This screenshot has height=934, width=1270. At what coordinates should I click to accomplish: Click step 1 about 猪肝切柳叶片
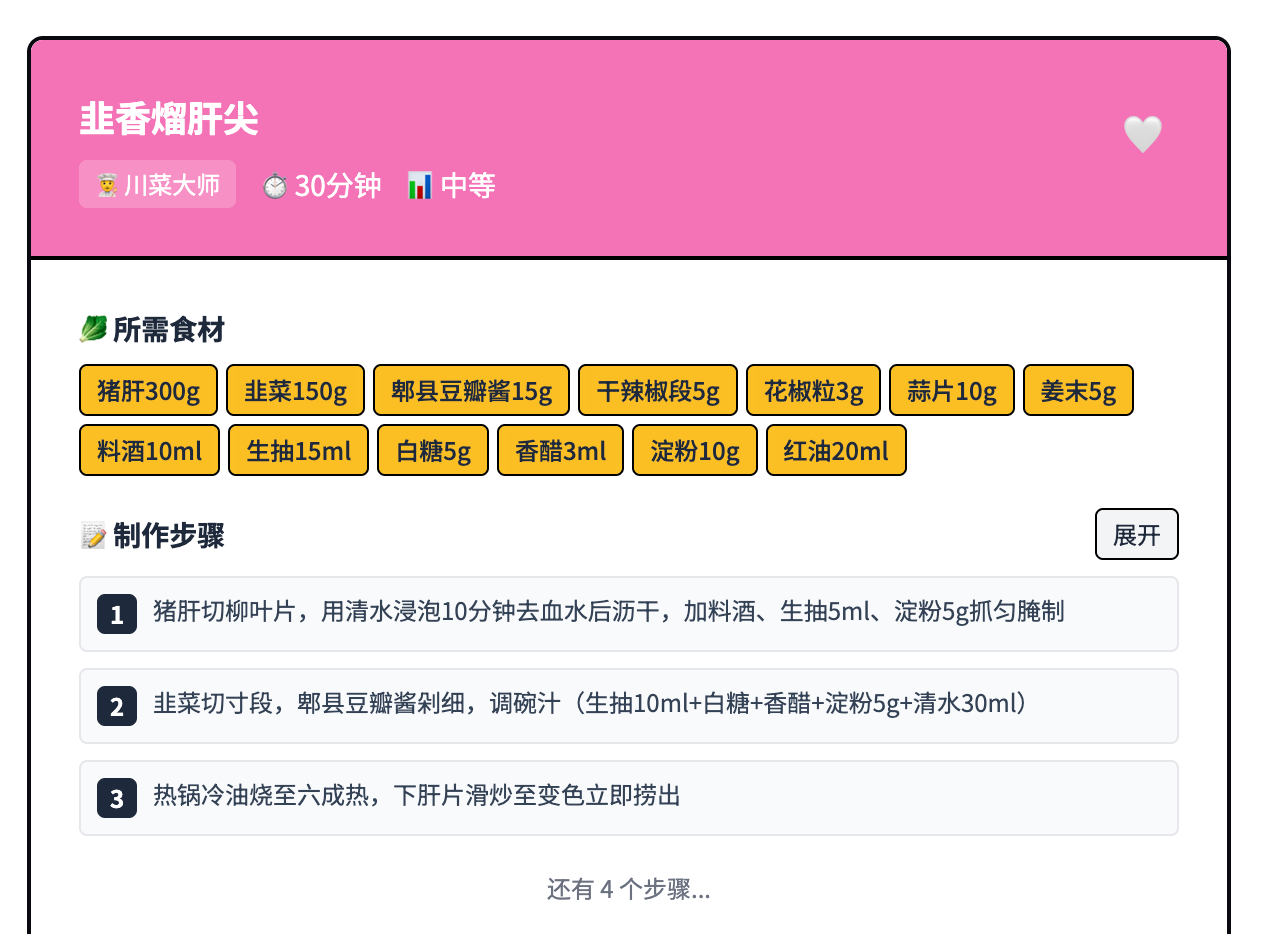point(629,614)
